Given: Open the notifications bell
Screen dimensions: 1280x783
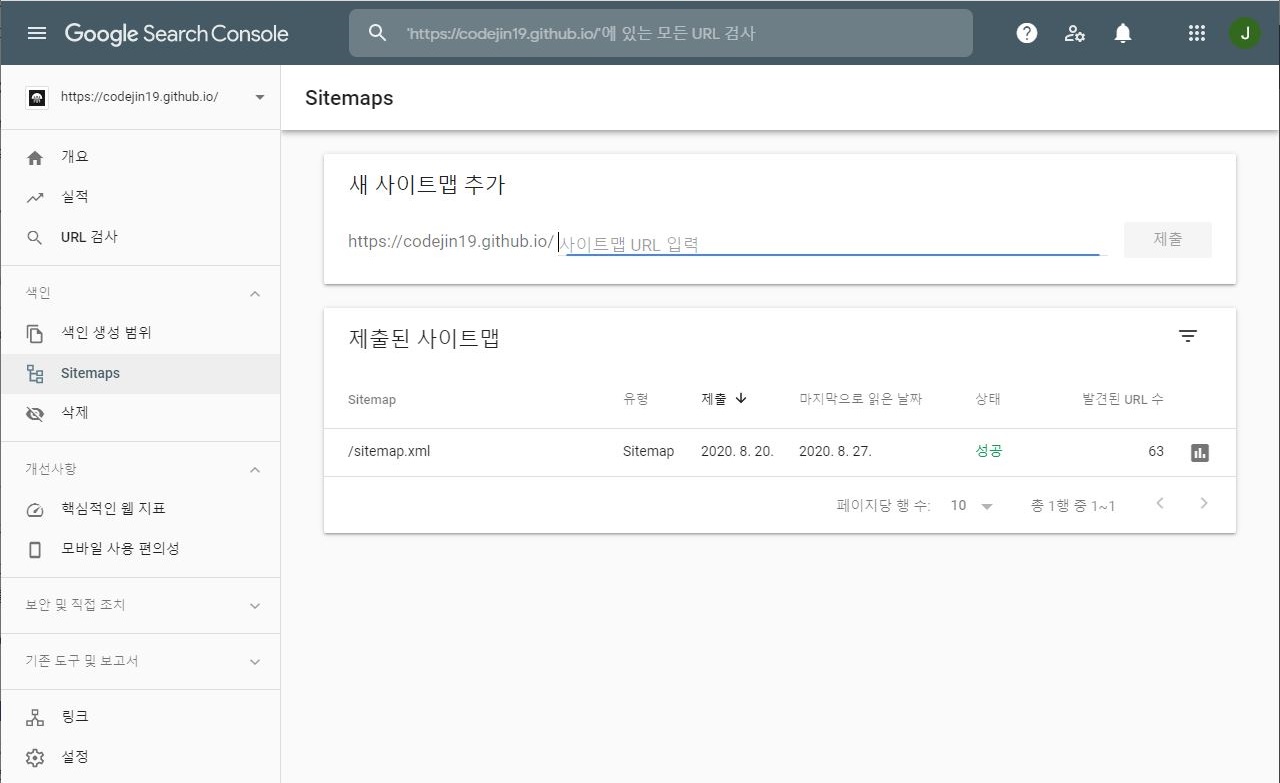Looking at the screenshot, I should pos(1123,33).
